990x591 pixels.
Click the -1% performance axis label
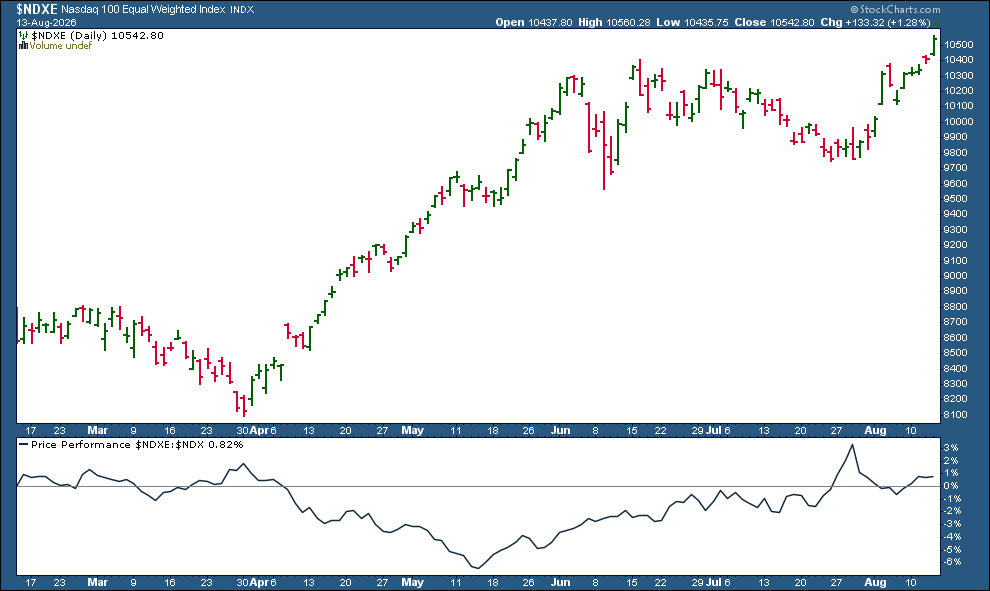(953, 498)
